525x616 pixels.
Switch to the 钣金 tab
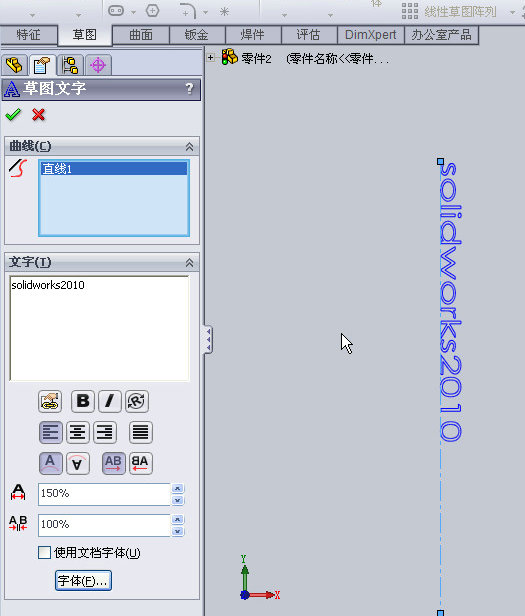(197, 35)
